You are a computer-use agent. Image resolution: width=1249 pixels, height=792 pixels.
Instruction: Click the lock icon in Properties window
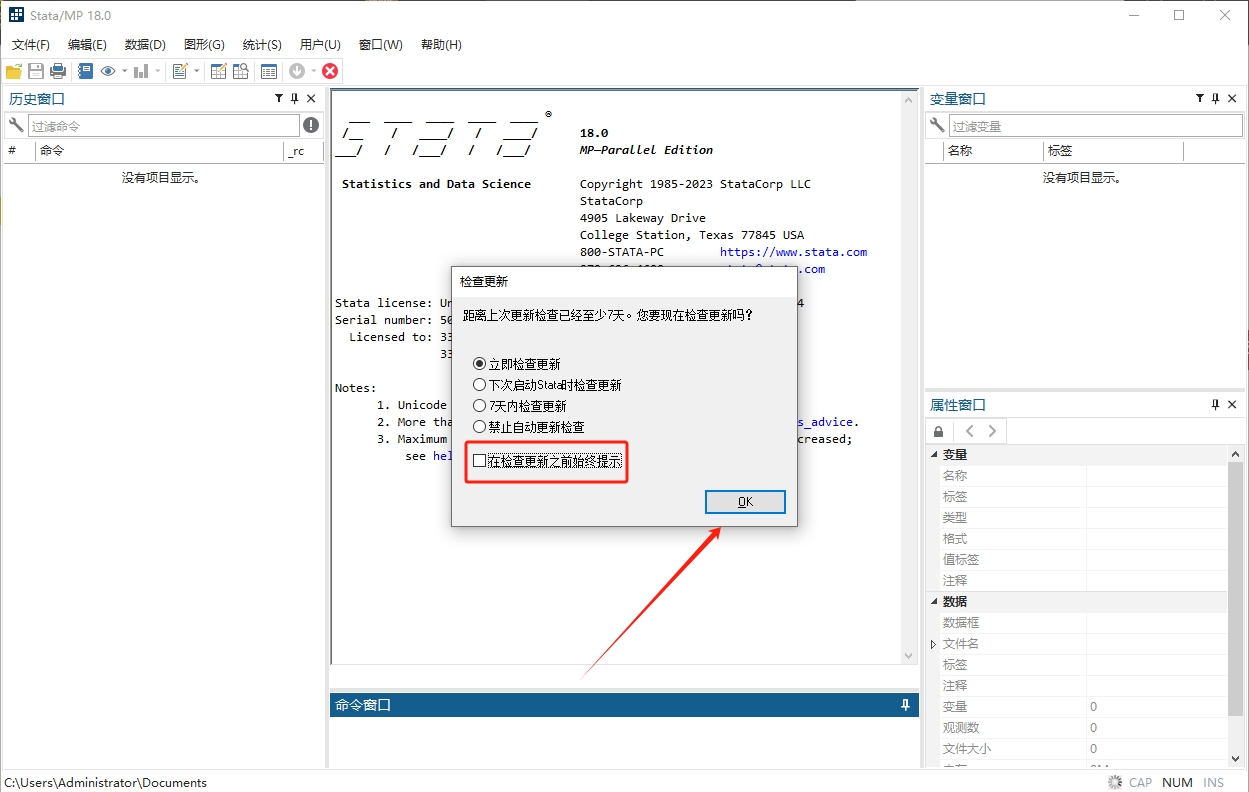pyautogui.click(x=938, y=431)
